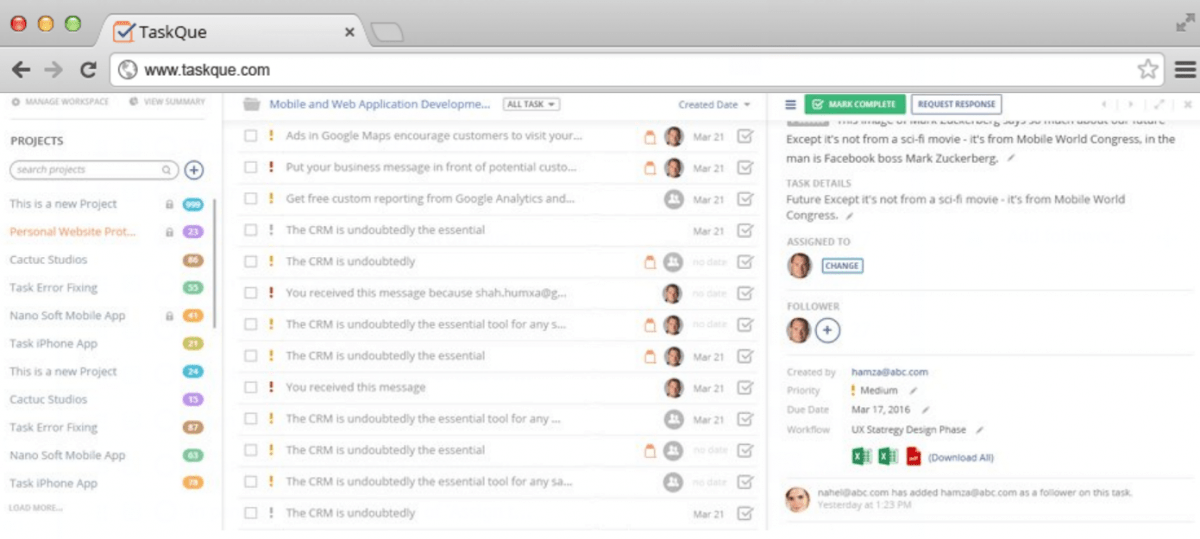Open the Created Date sort dropdown
Screen dimensions: 1200x539
(x=714, y=104)
